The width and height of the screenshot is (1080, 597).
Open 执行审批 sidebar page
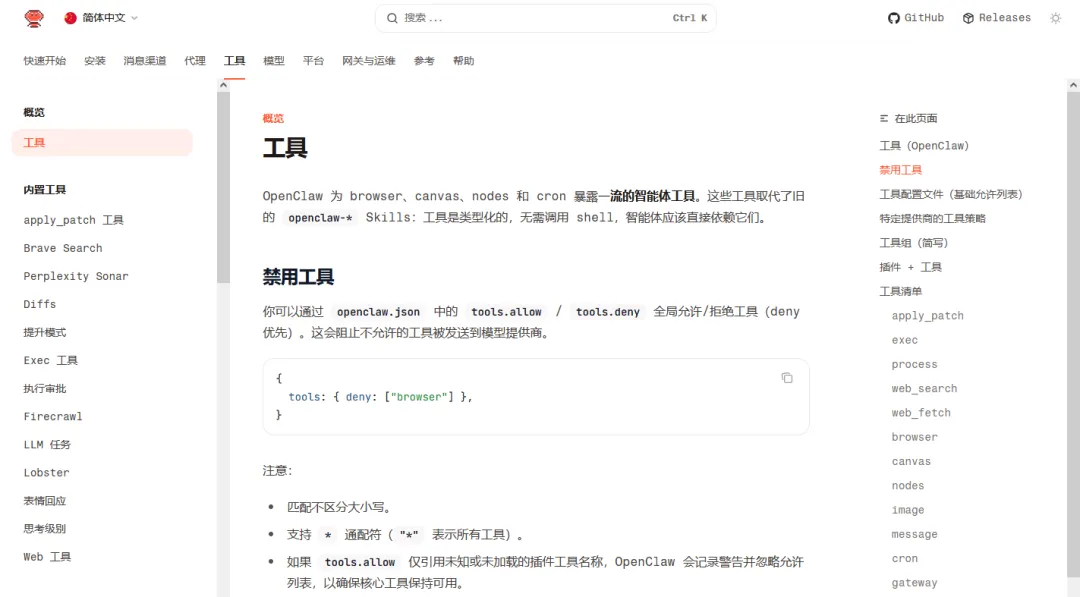pyautogui.click(x=45, y=388)
